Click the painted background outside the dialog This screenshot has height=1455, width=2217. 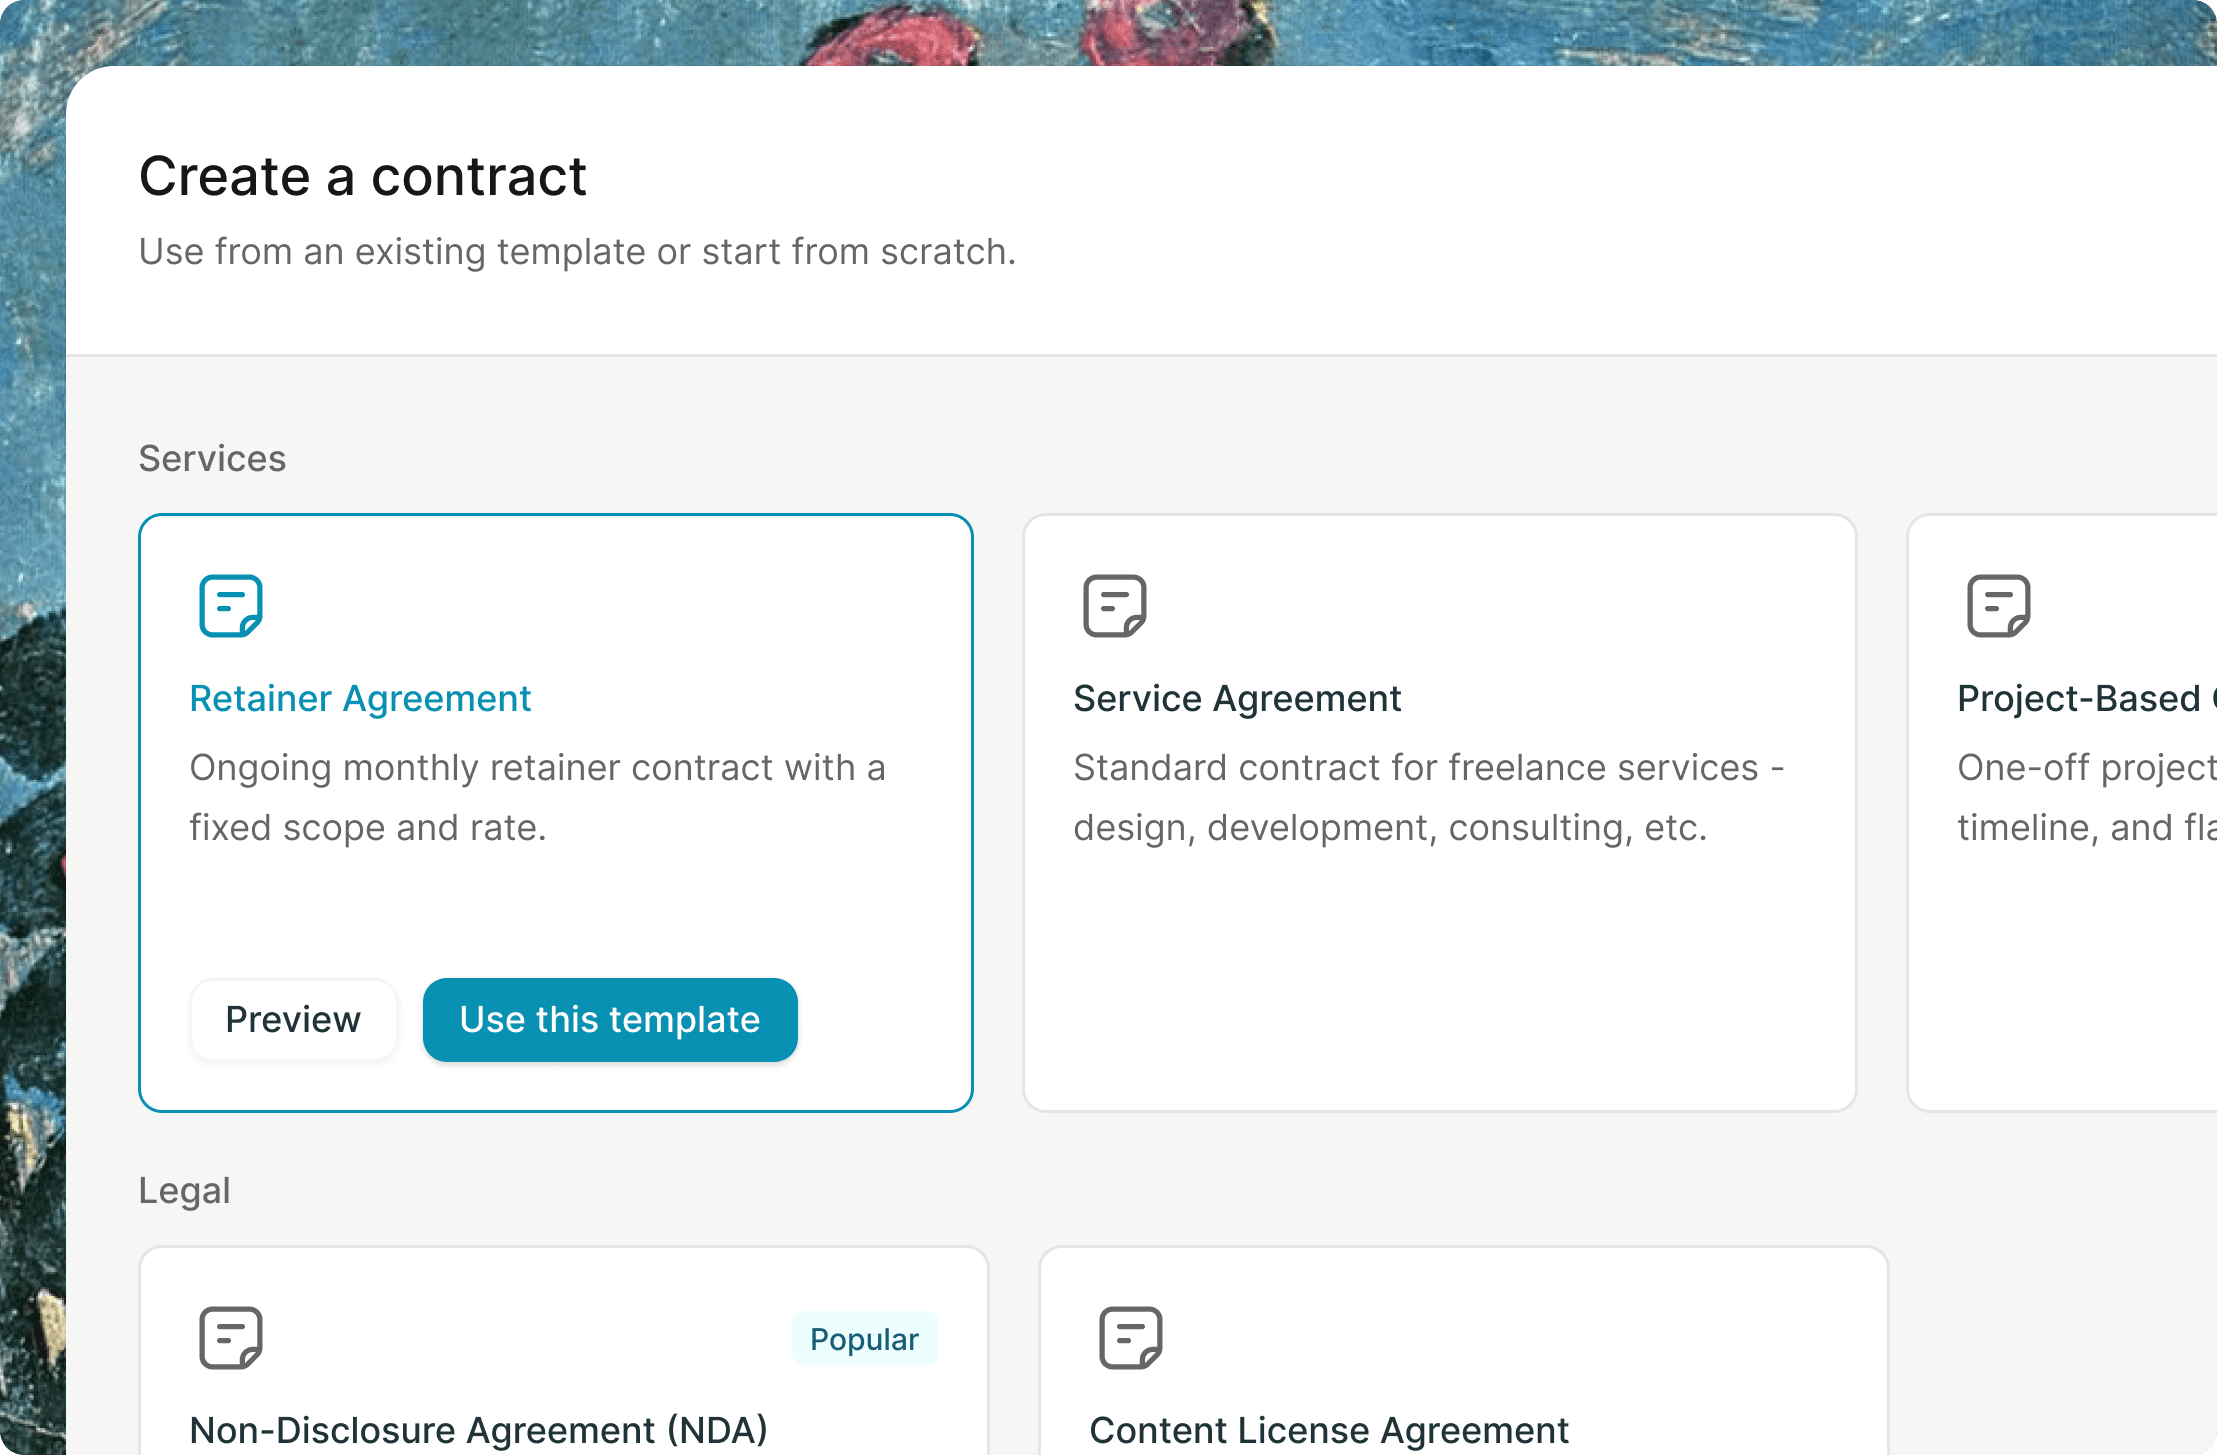coord(30,700)
